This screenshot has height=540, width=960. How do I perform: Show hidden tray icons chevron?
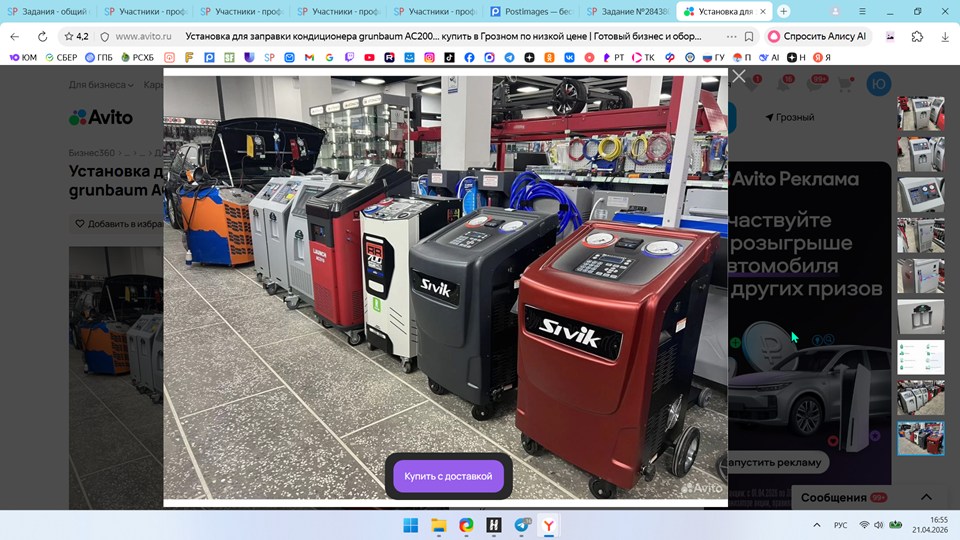point(817,525)
